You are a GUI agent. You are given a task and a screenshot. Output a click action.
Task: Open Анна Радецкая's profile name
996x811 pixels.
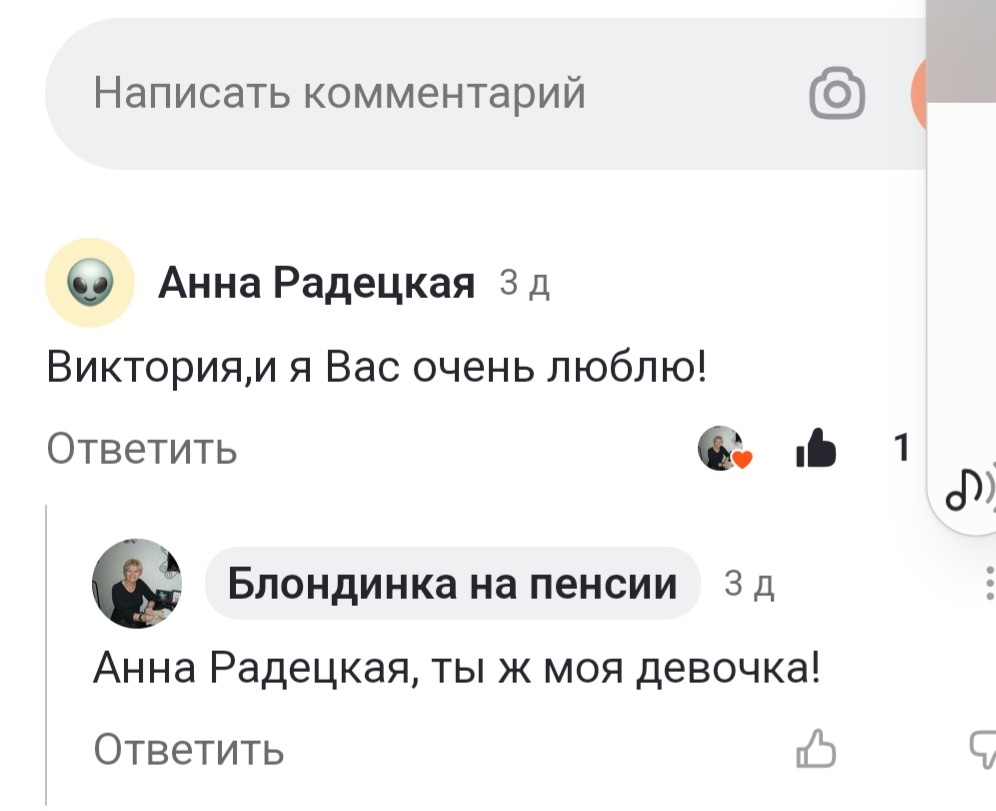[x=317, y=282]
